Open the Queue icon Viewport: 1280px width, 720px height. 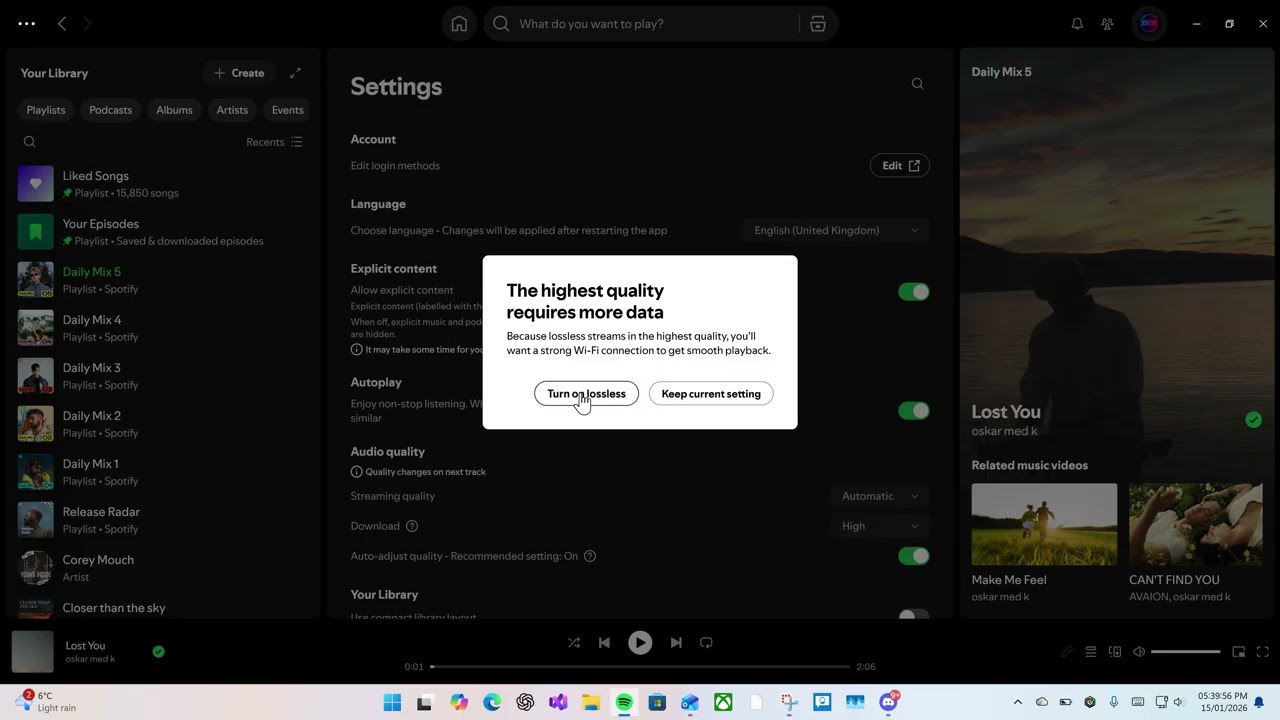pos(1091,652)
